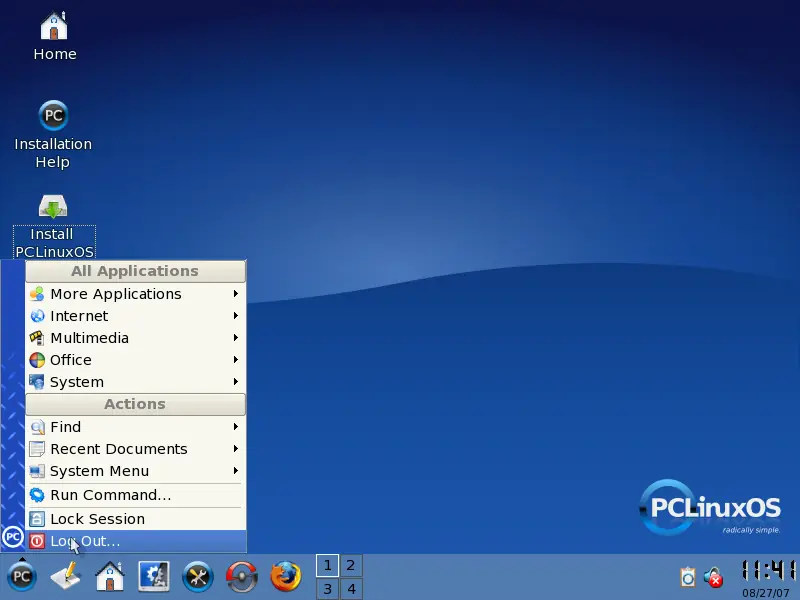The image size is (800, 600).
Task: Click the Multimedia film clapper icon
Action: pyautogui.click(x=37, y=338)
